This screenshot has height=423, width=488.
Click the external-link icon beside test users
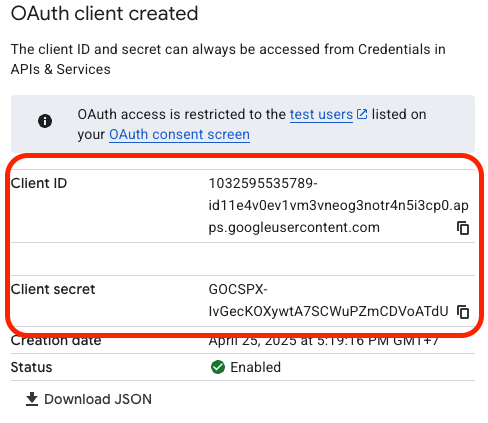362,114
